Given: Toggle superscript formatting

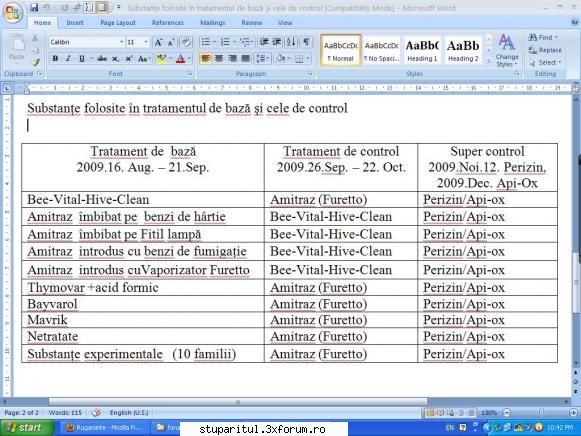Looking at the screenshot, I should pyautogui.click(x=129, y=59).
